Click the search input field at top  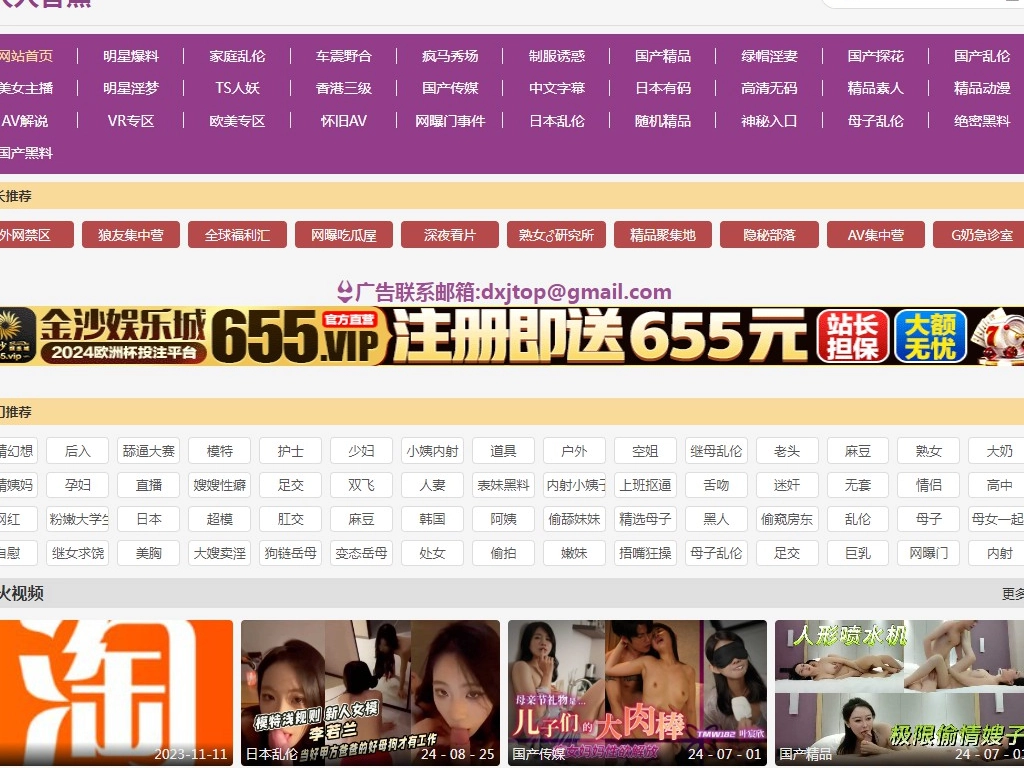[920, 3]
